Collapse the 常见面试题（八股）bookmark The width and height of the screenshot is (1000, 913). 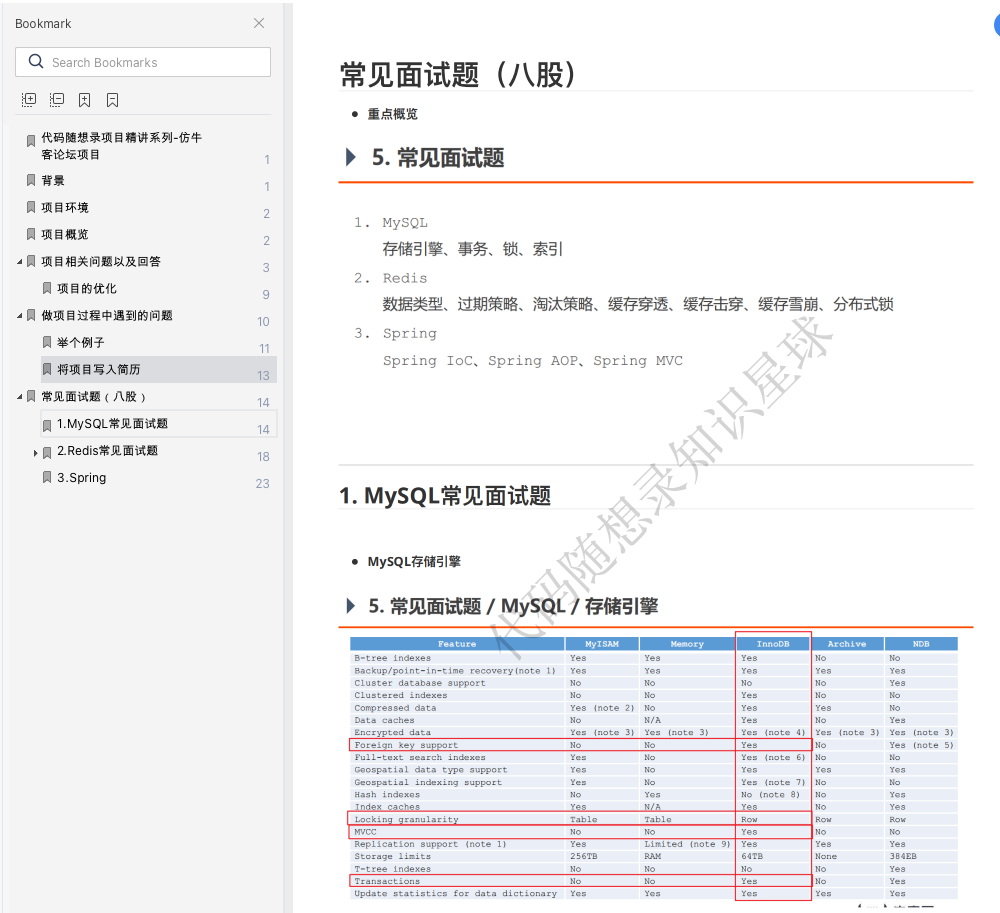(19, 397)
